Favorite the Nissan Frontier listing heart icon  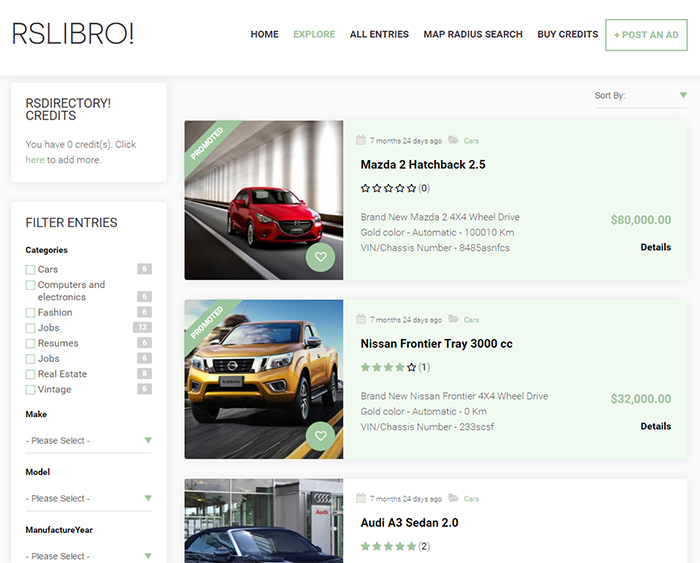point(321,436)
